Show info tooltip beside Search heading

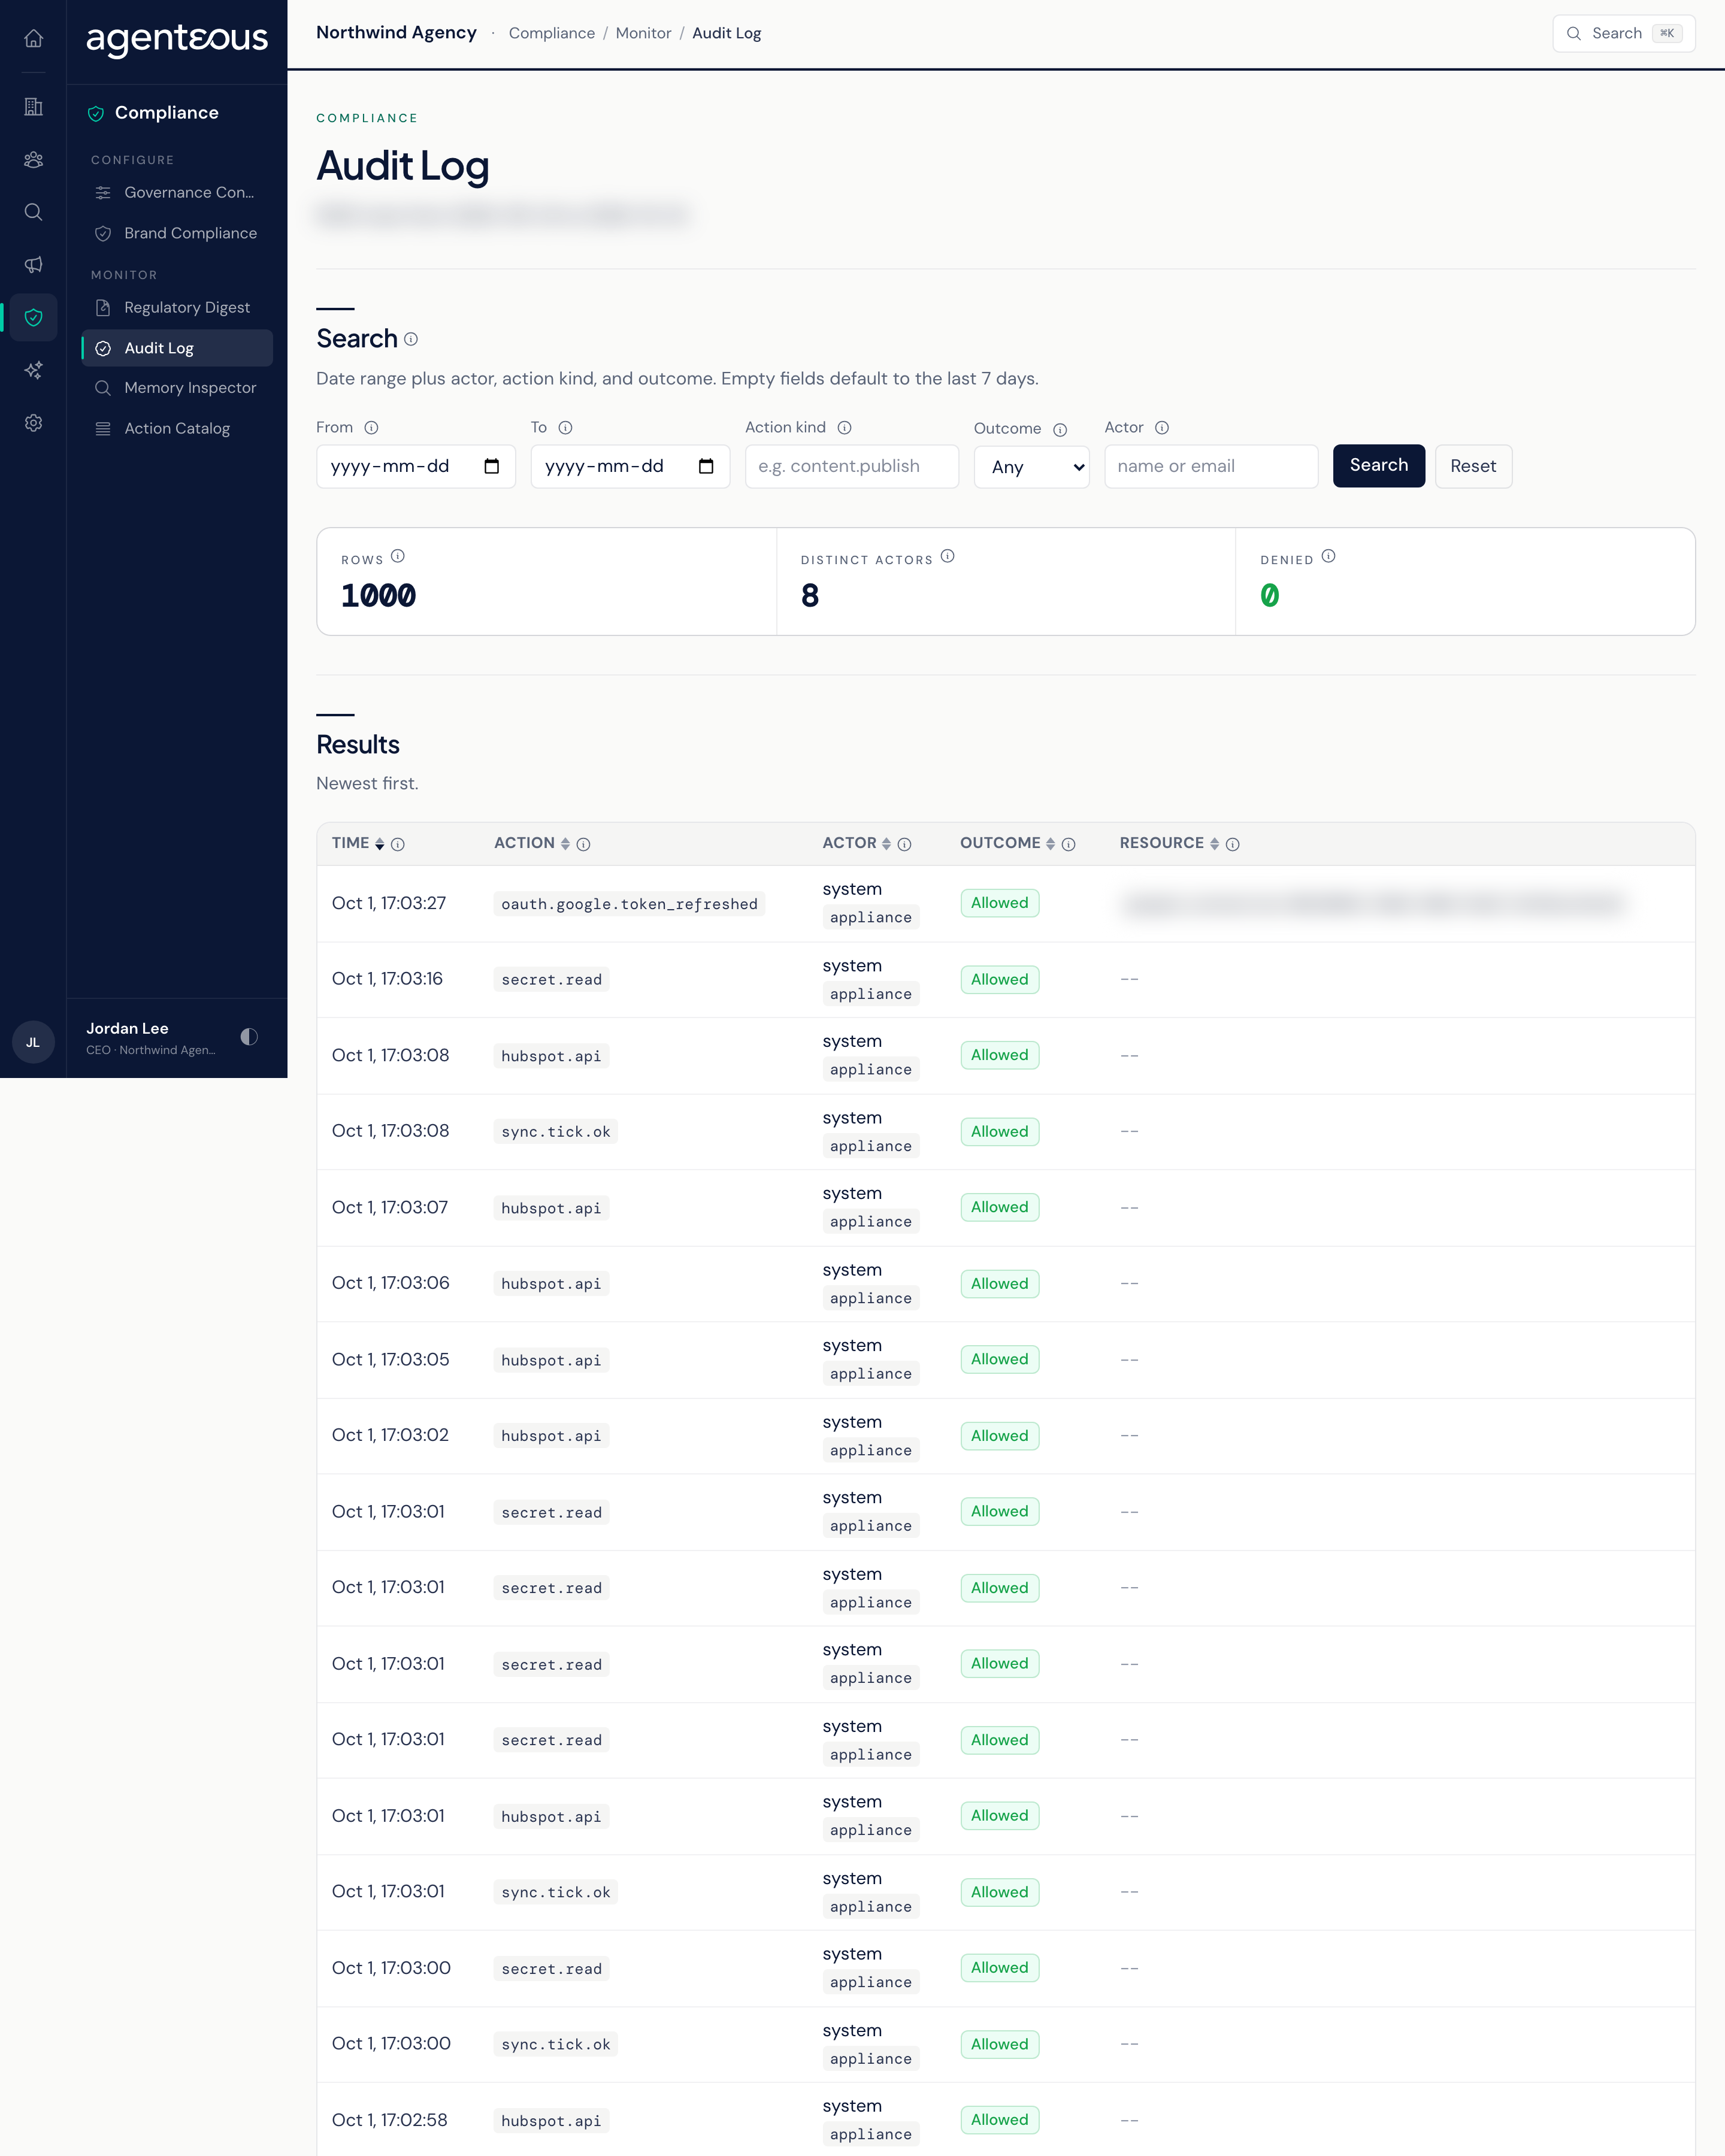411,339
